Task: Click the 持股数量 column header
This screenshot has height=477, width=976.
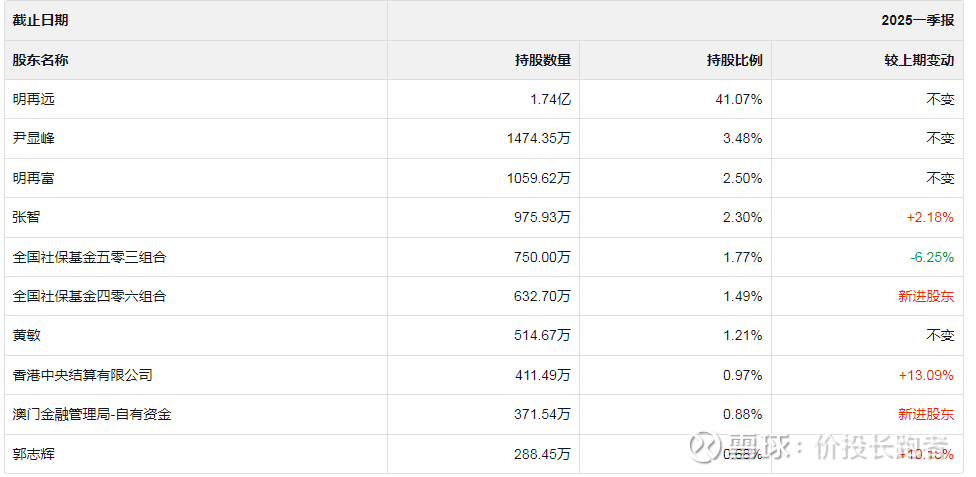Action: click(543, 60)
